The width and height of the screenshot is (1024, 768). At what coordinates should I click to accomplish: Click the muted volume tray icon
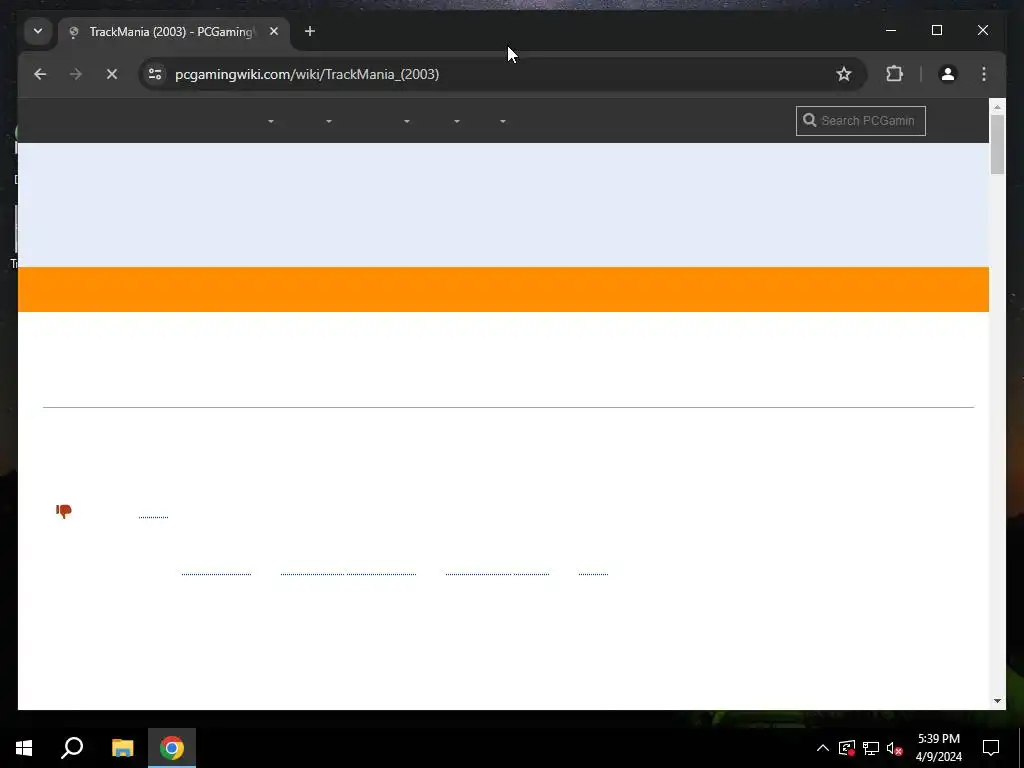click(894, 748)
